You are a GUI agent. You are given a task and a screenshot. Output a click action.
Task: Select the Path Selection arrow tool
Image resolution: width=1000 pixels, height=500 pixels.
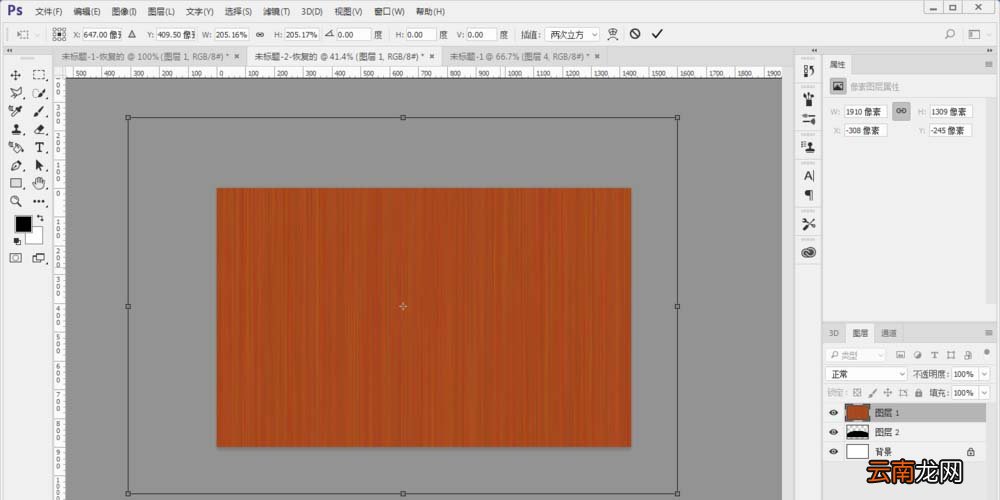(39, 165)
